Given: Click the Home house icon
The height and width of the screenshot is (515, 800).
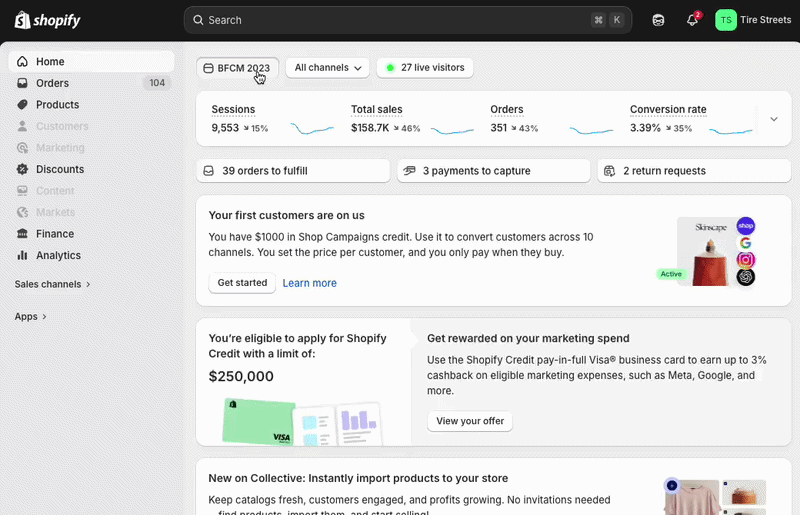Looking at the screenshot, I should tap(22, 61).
